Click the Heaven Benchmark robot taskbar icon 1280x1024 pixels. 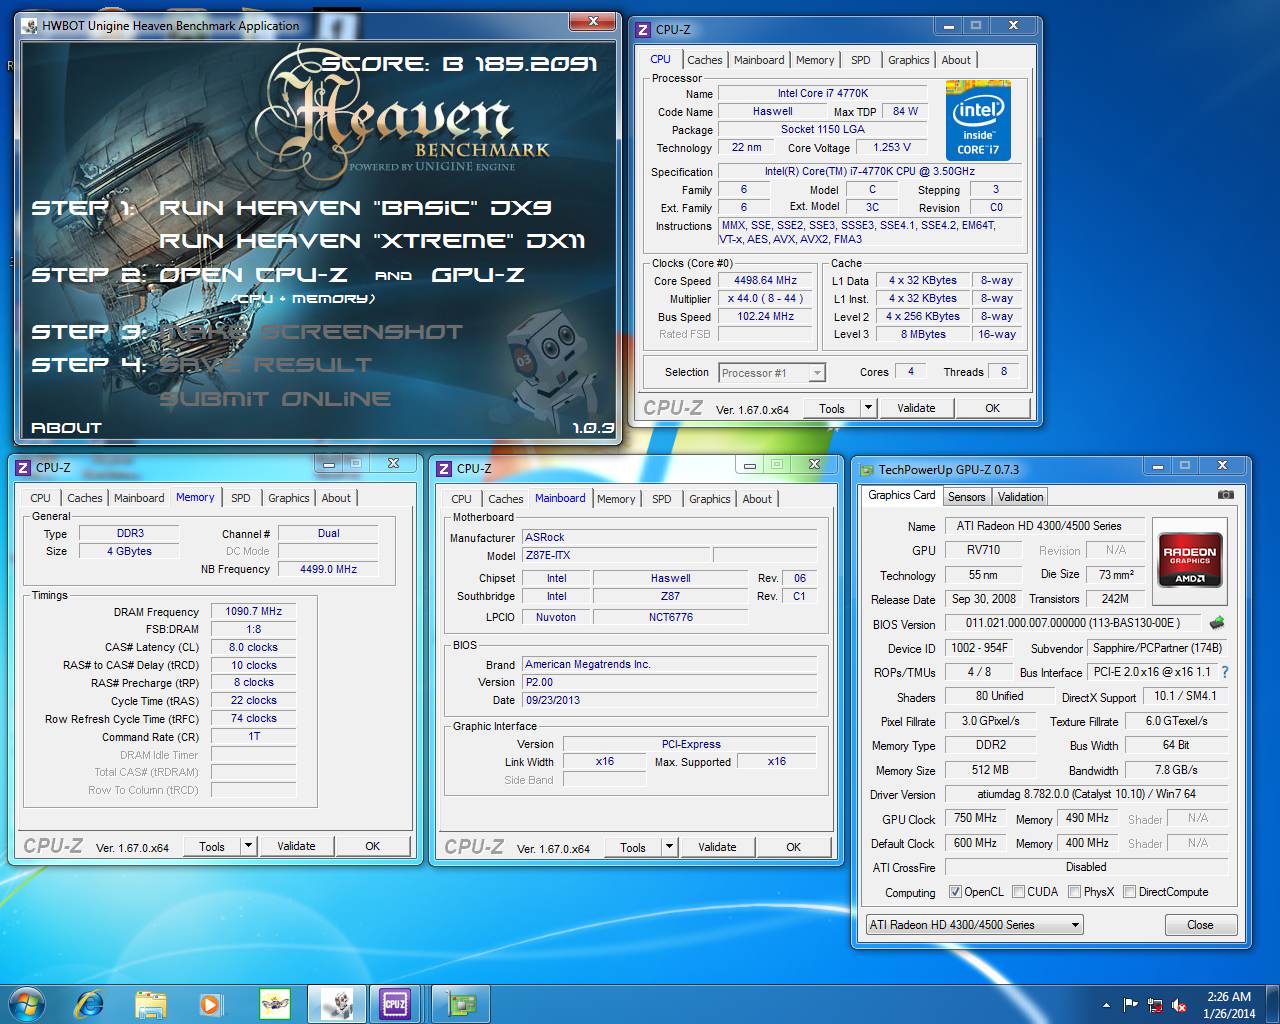[337, 1004]
